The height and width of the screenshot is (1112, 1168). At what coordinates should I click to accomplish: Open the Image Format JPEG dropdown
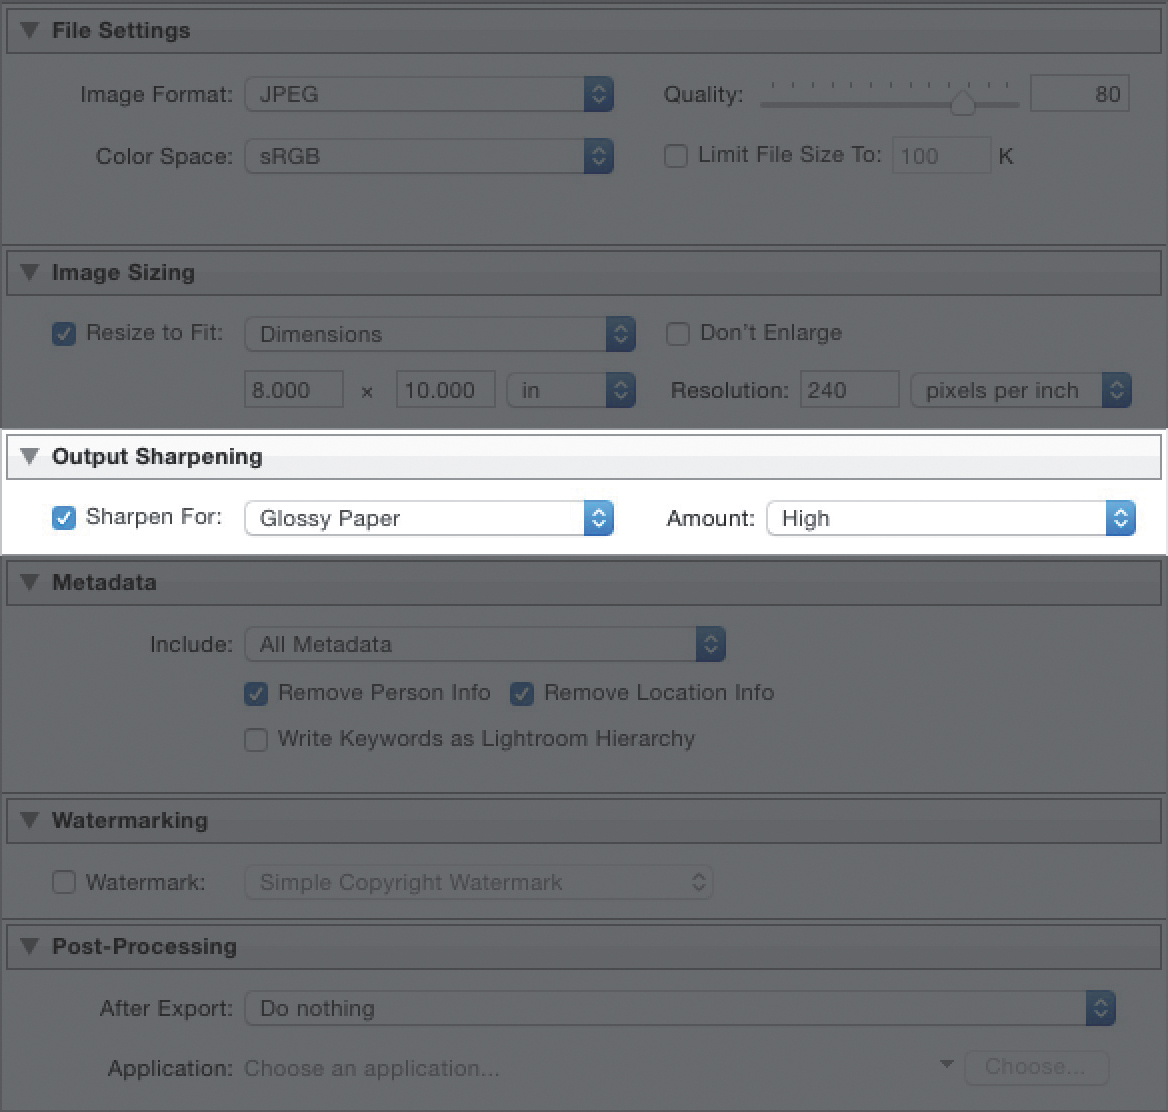click(x=428, y=95)
